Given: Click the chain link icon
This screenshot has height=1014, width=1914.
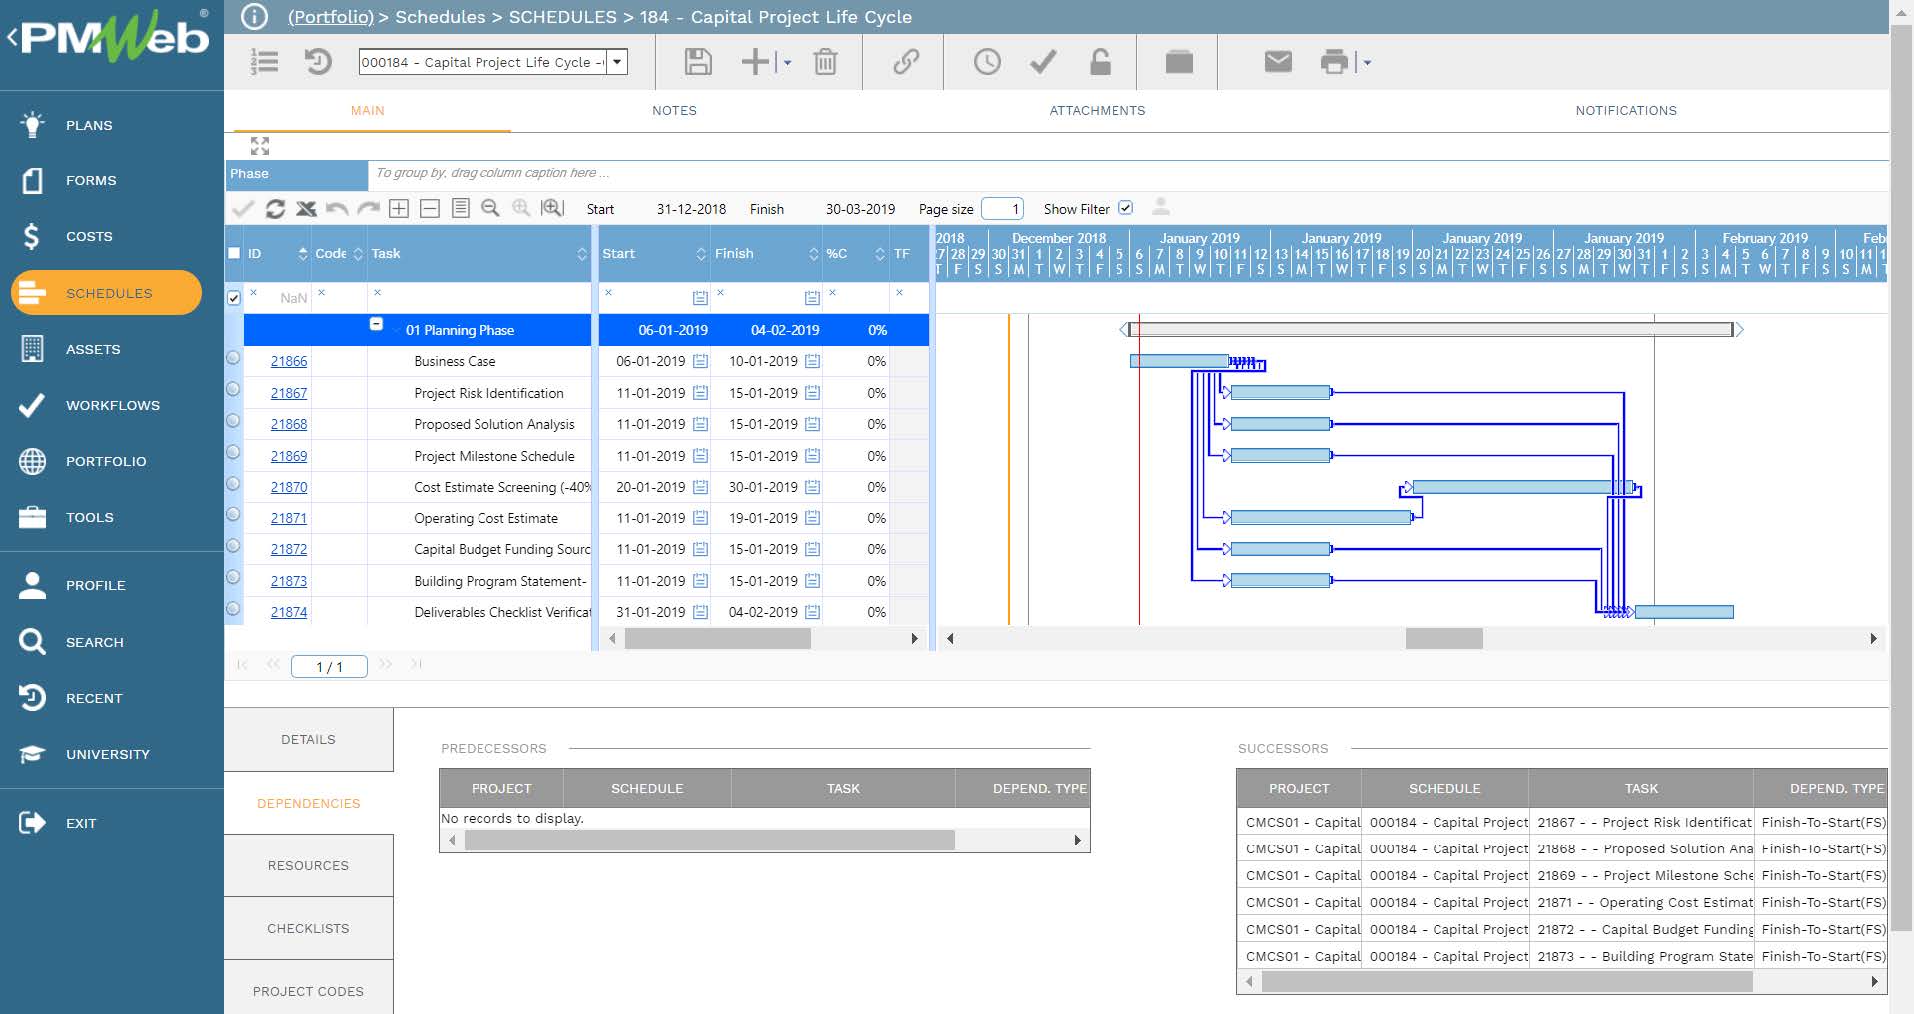Looking at the screenshot, I should point(906,62).
